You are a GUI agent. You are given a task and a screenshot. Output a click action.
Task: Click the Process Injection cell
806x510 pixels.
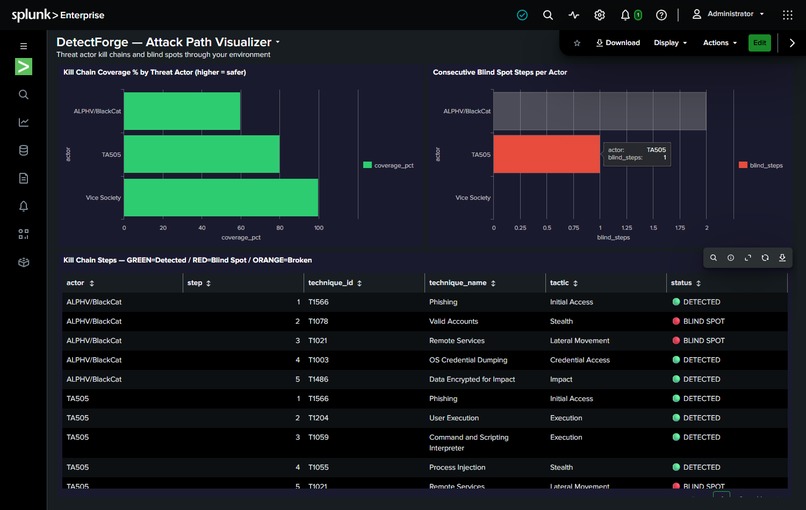tap(457, 467)
